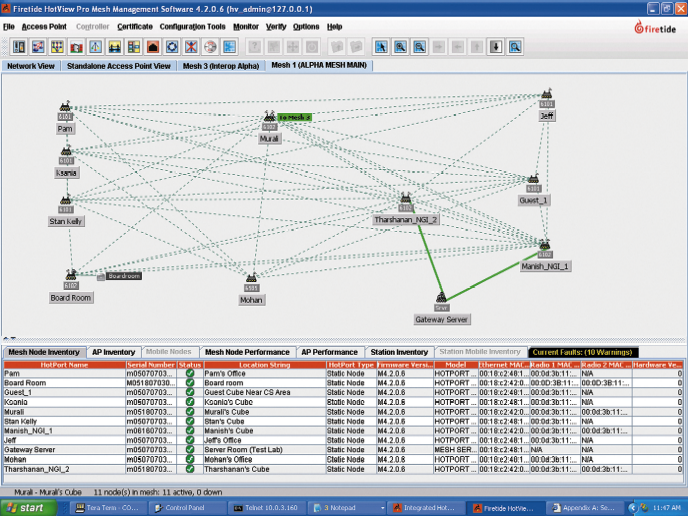Screen dimensions: 688x516
Task: Open the Certificate menu
Action: pos(135,27)
